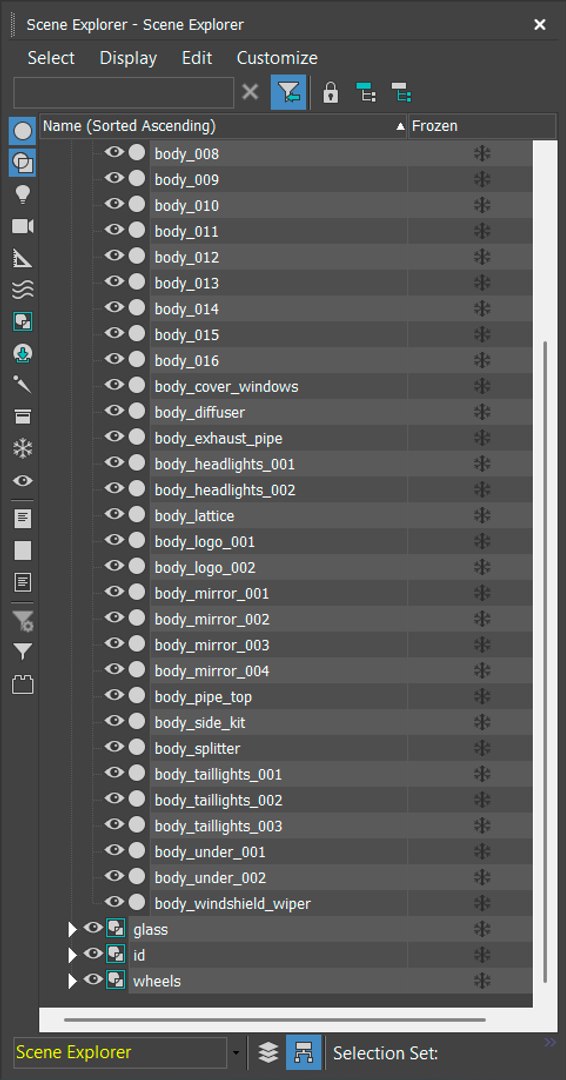Expand the glass group

tap(72, 930)
